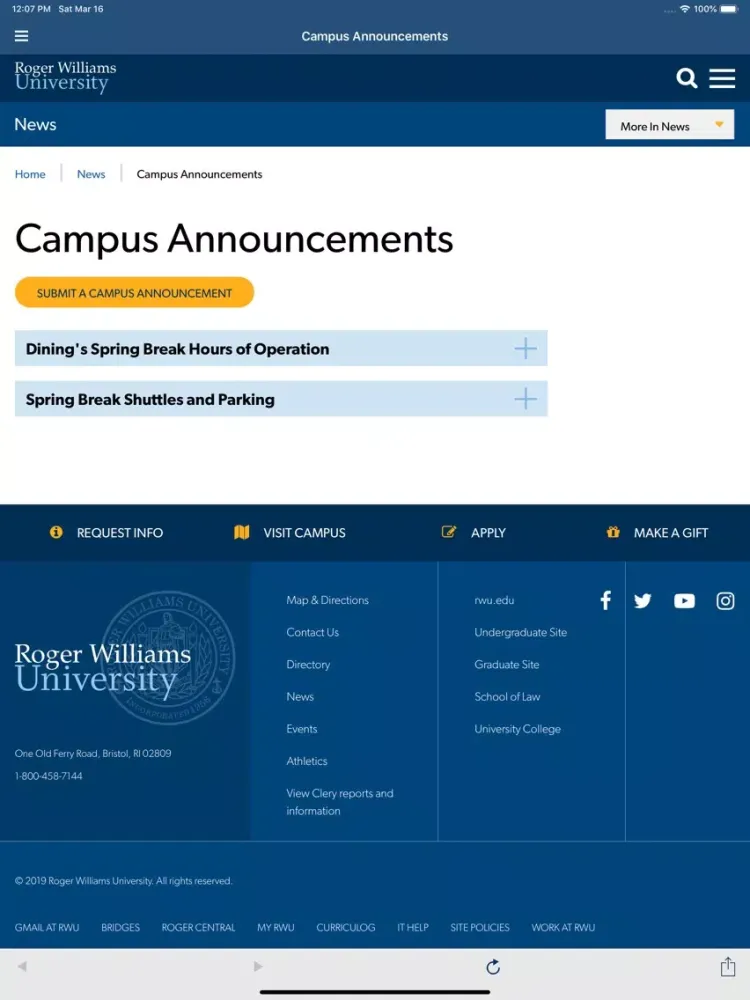The image size is (750, 1000).
Task: Open School of Law link
Action: pos(507,696)
